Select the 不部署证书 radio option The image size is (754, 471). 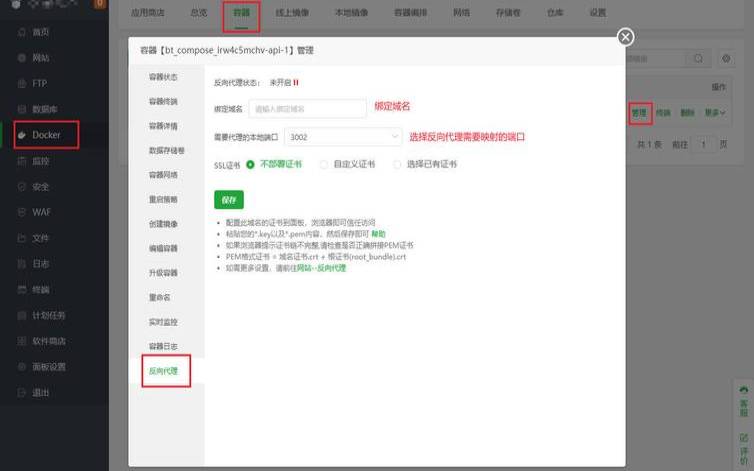(250, 164)
